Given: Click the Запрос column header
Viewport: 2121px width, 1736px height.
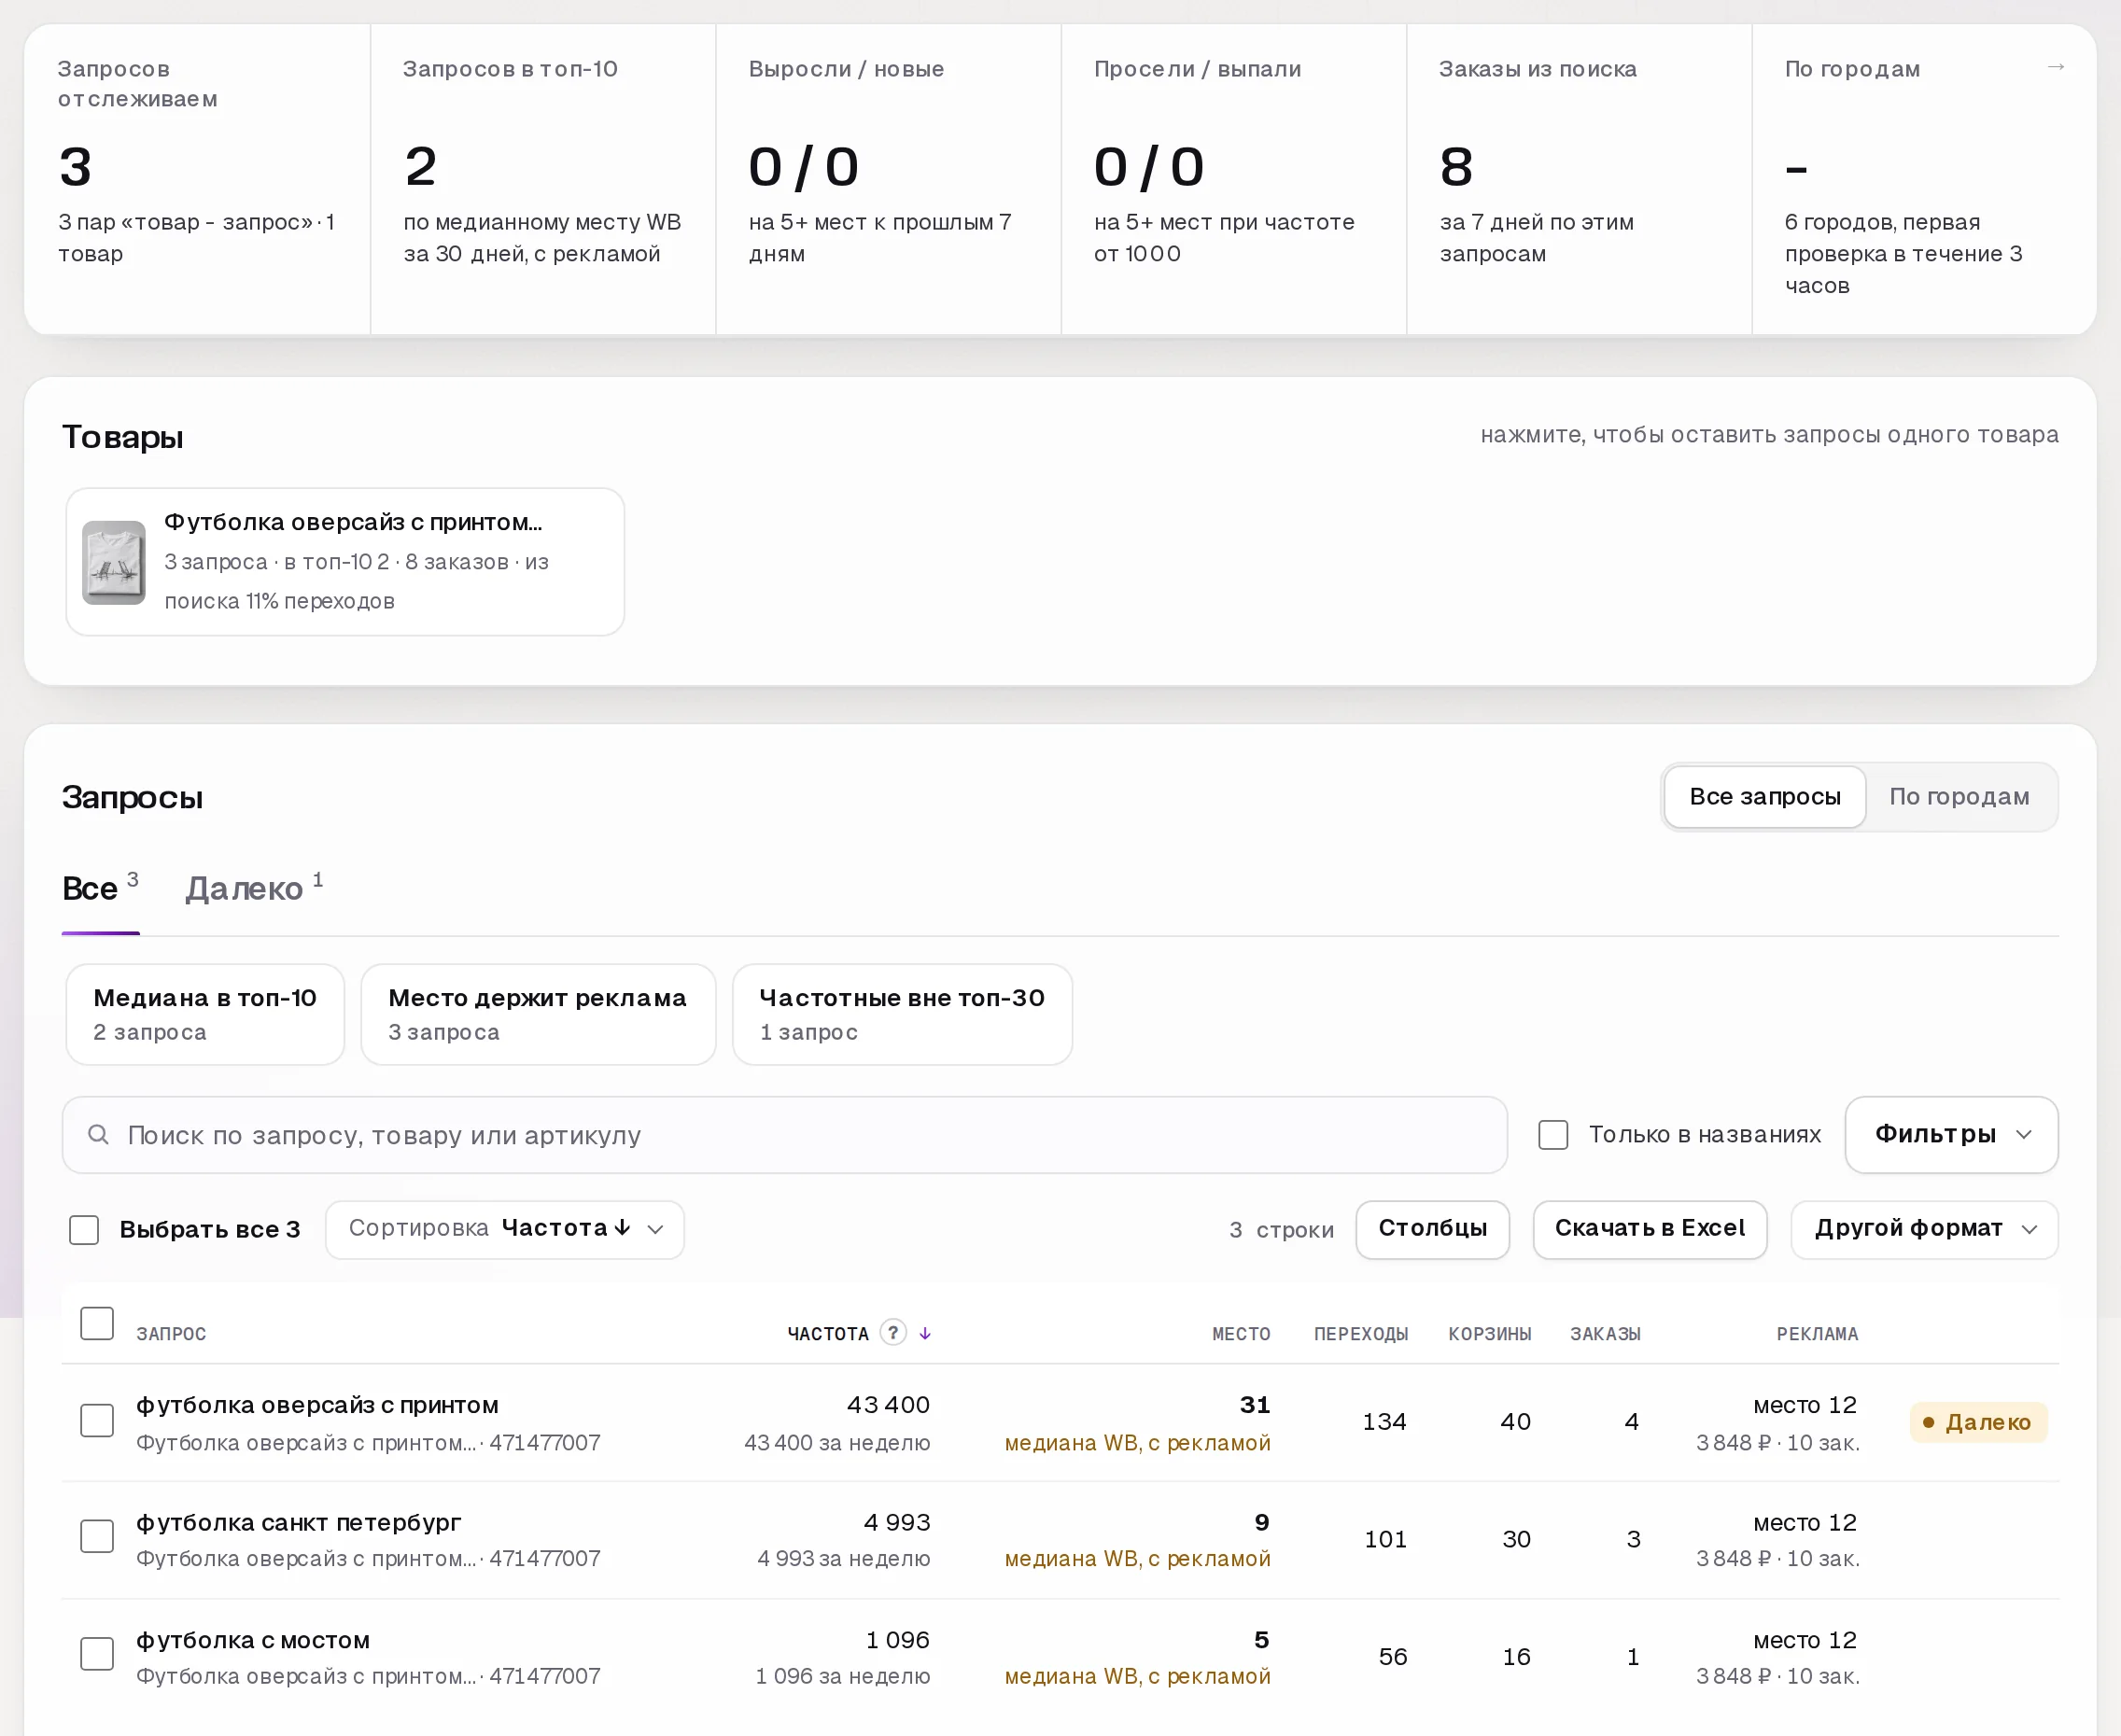Looking at the screenshot, I should (171, 1334).
